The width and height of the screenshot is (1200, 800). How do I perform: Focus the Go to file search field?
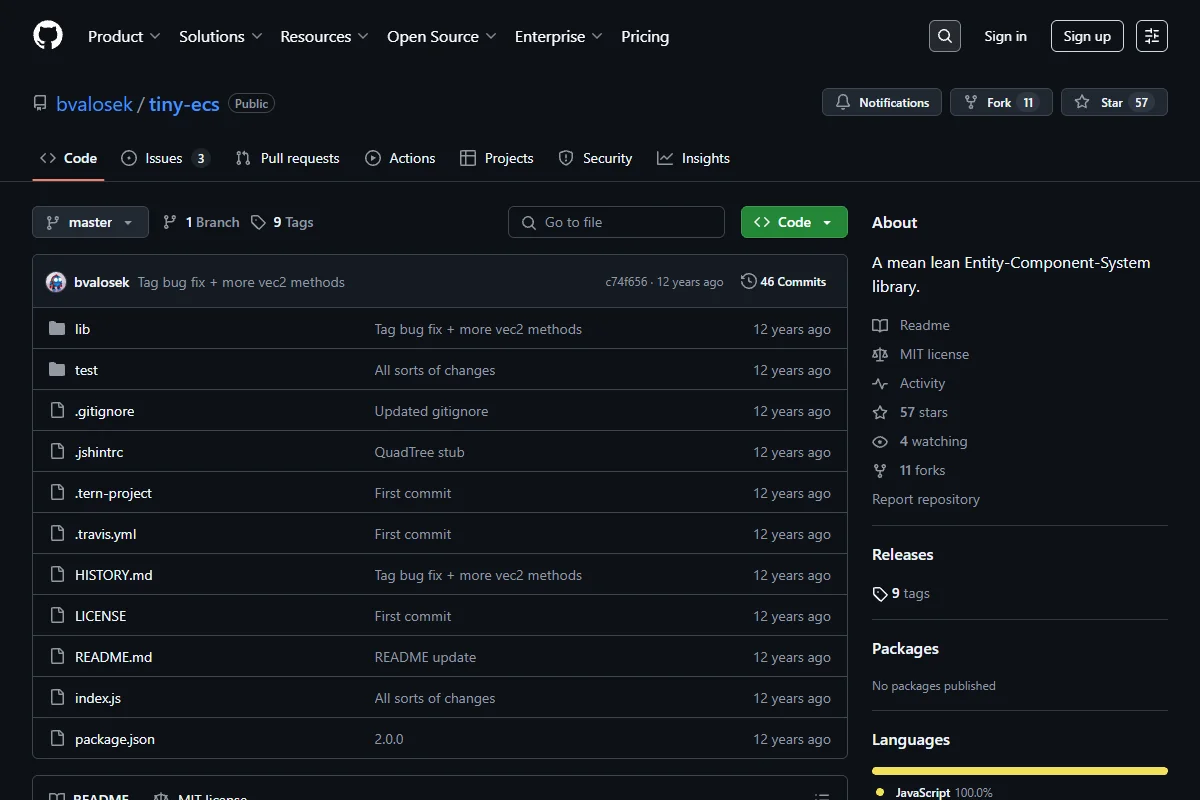(x=616, y=222)
